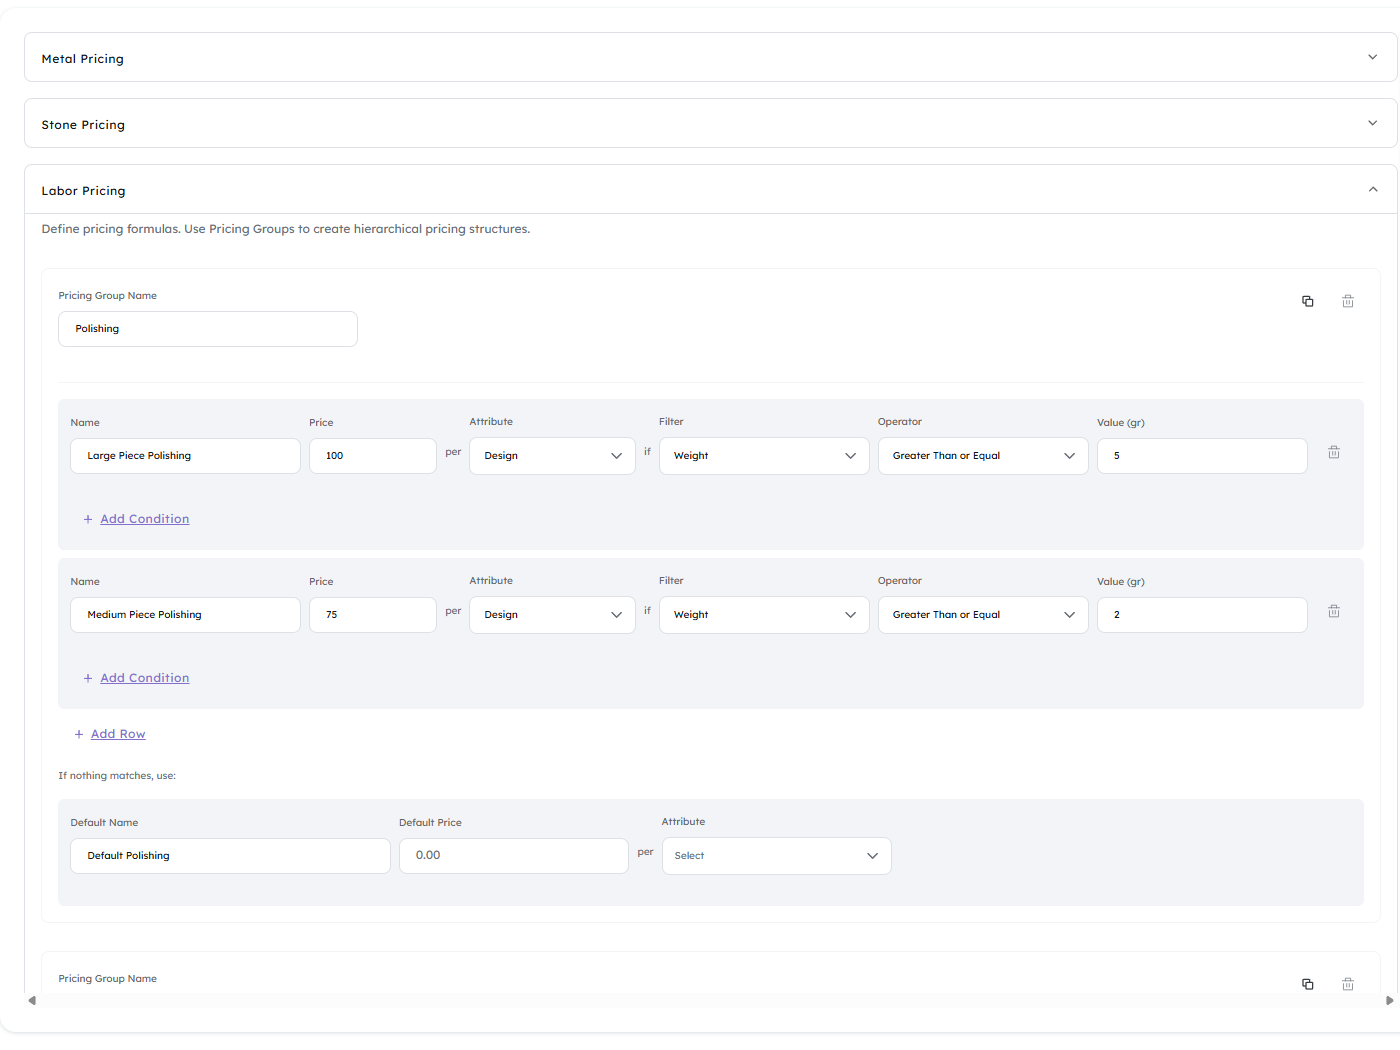The height and width of the screenshot is (1050, 1400).
Task: Edit the Default Price field
Action: [513, 856]
